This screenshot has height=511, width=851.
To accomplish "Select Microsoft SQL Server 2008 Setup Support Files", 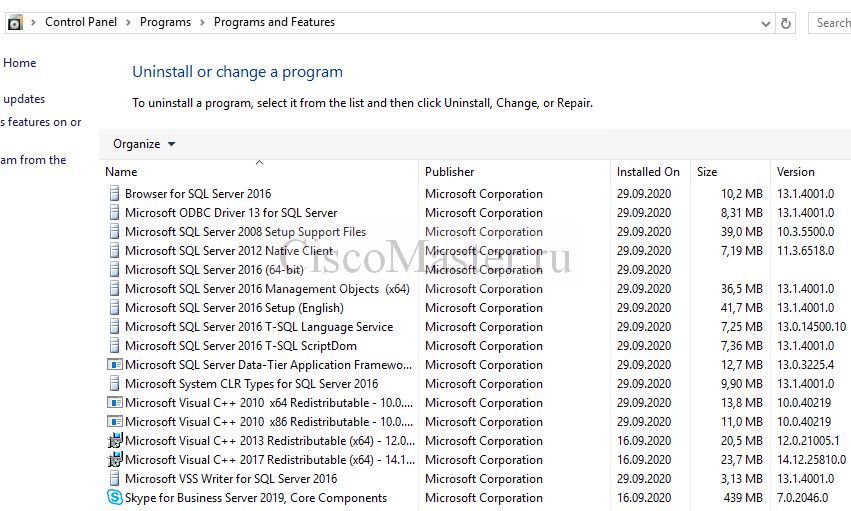I will (x=245, y=232).
